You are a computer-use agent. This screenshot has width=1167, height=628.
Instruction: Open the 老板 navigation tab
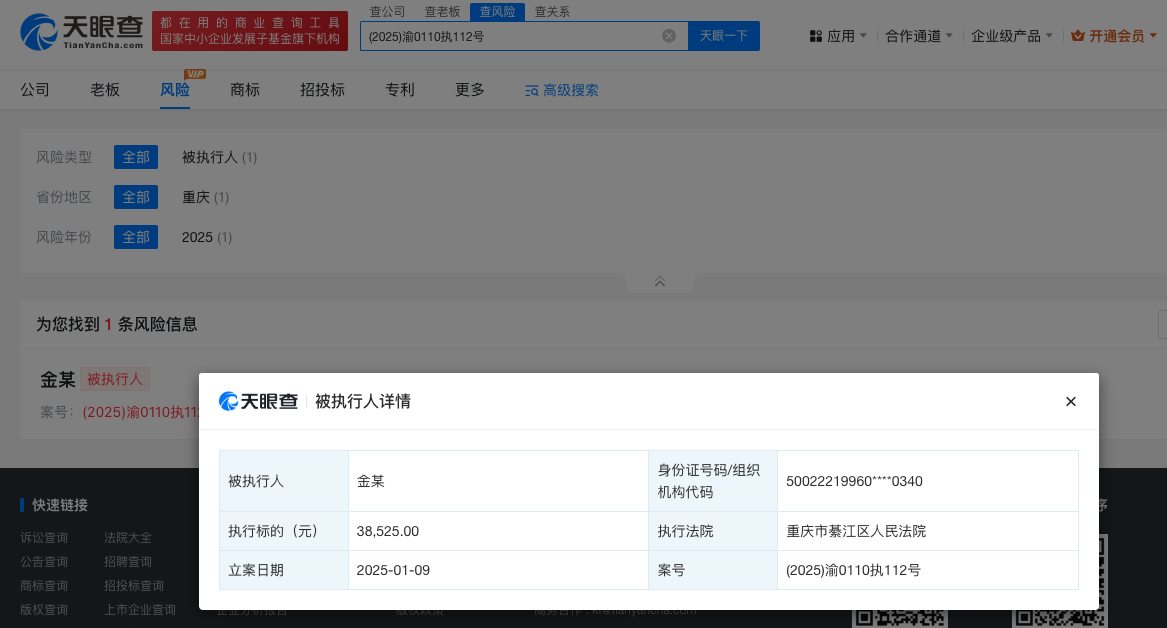click(105, 90)
